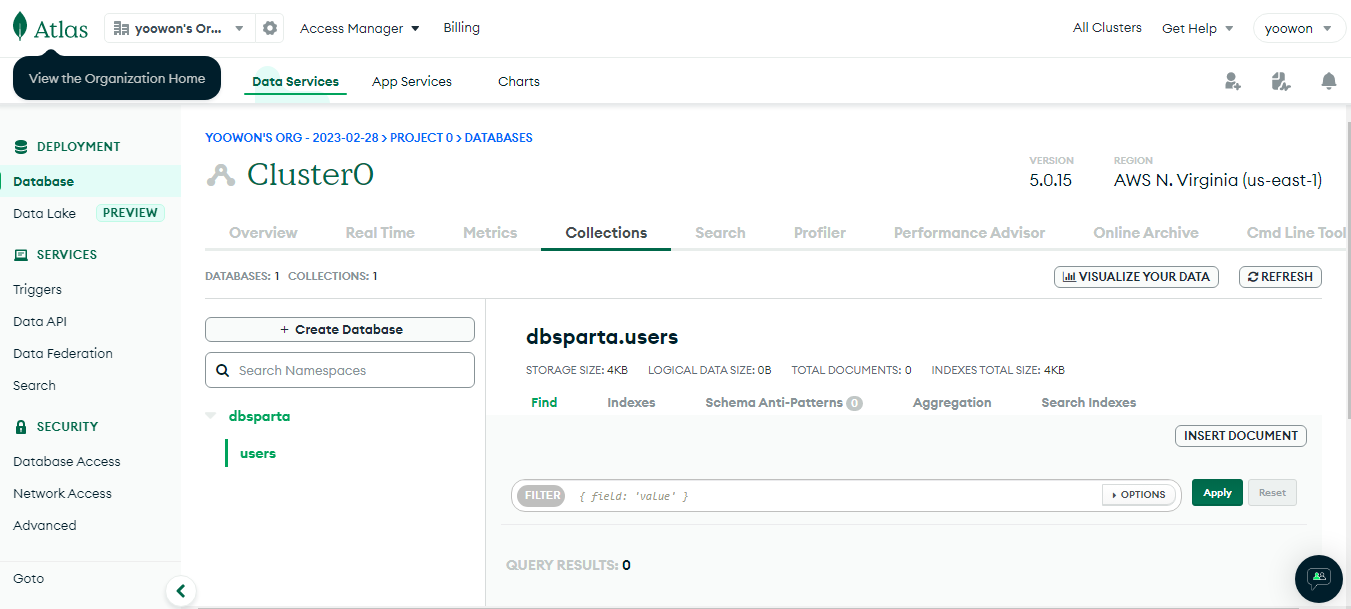Open Network Access settings
Viewport: 1351px width, 609px height.
coord(62,494)
